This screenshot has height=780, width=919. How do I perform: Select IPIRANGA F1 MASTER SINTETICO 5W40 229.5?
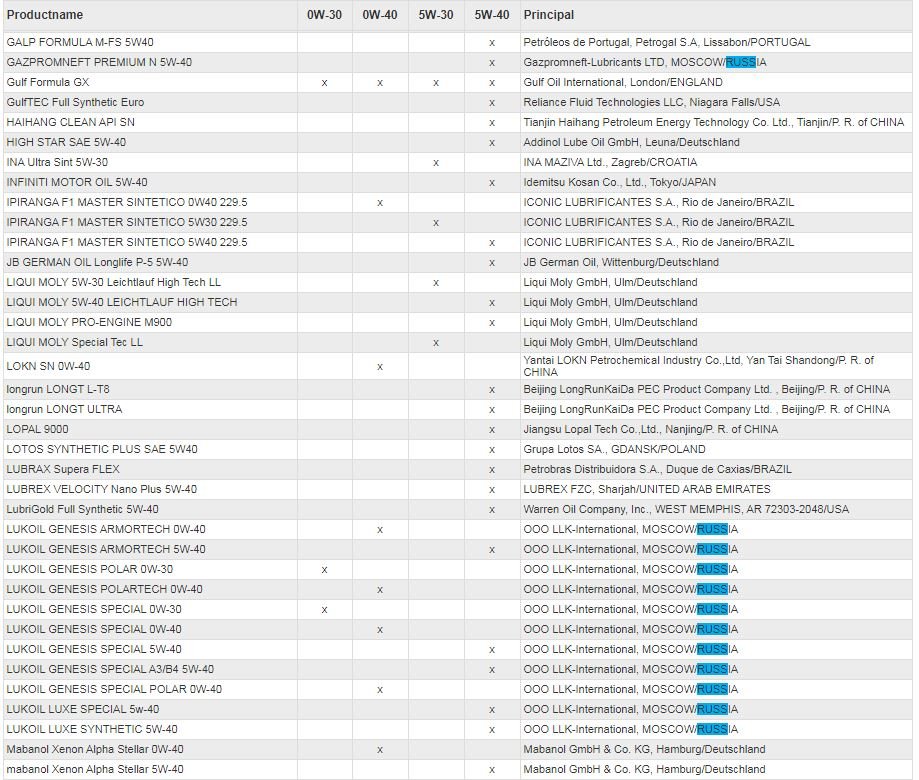127,242
